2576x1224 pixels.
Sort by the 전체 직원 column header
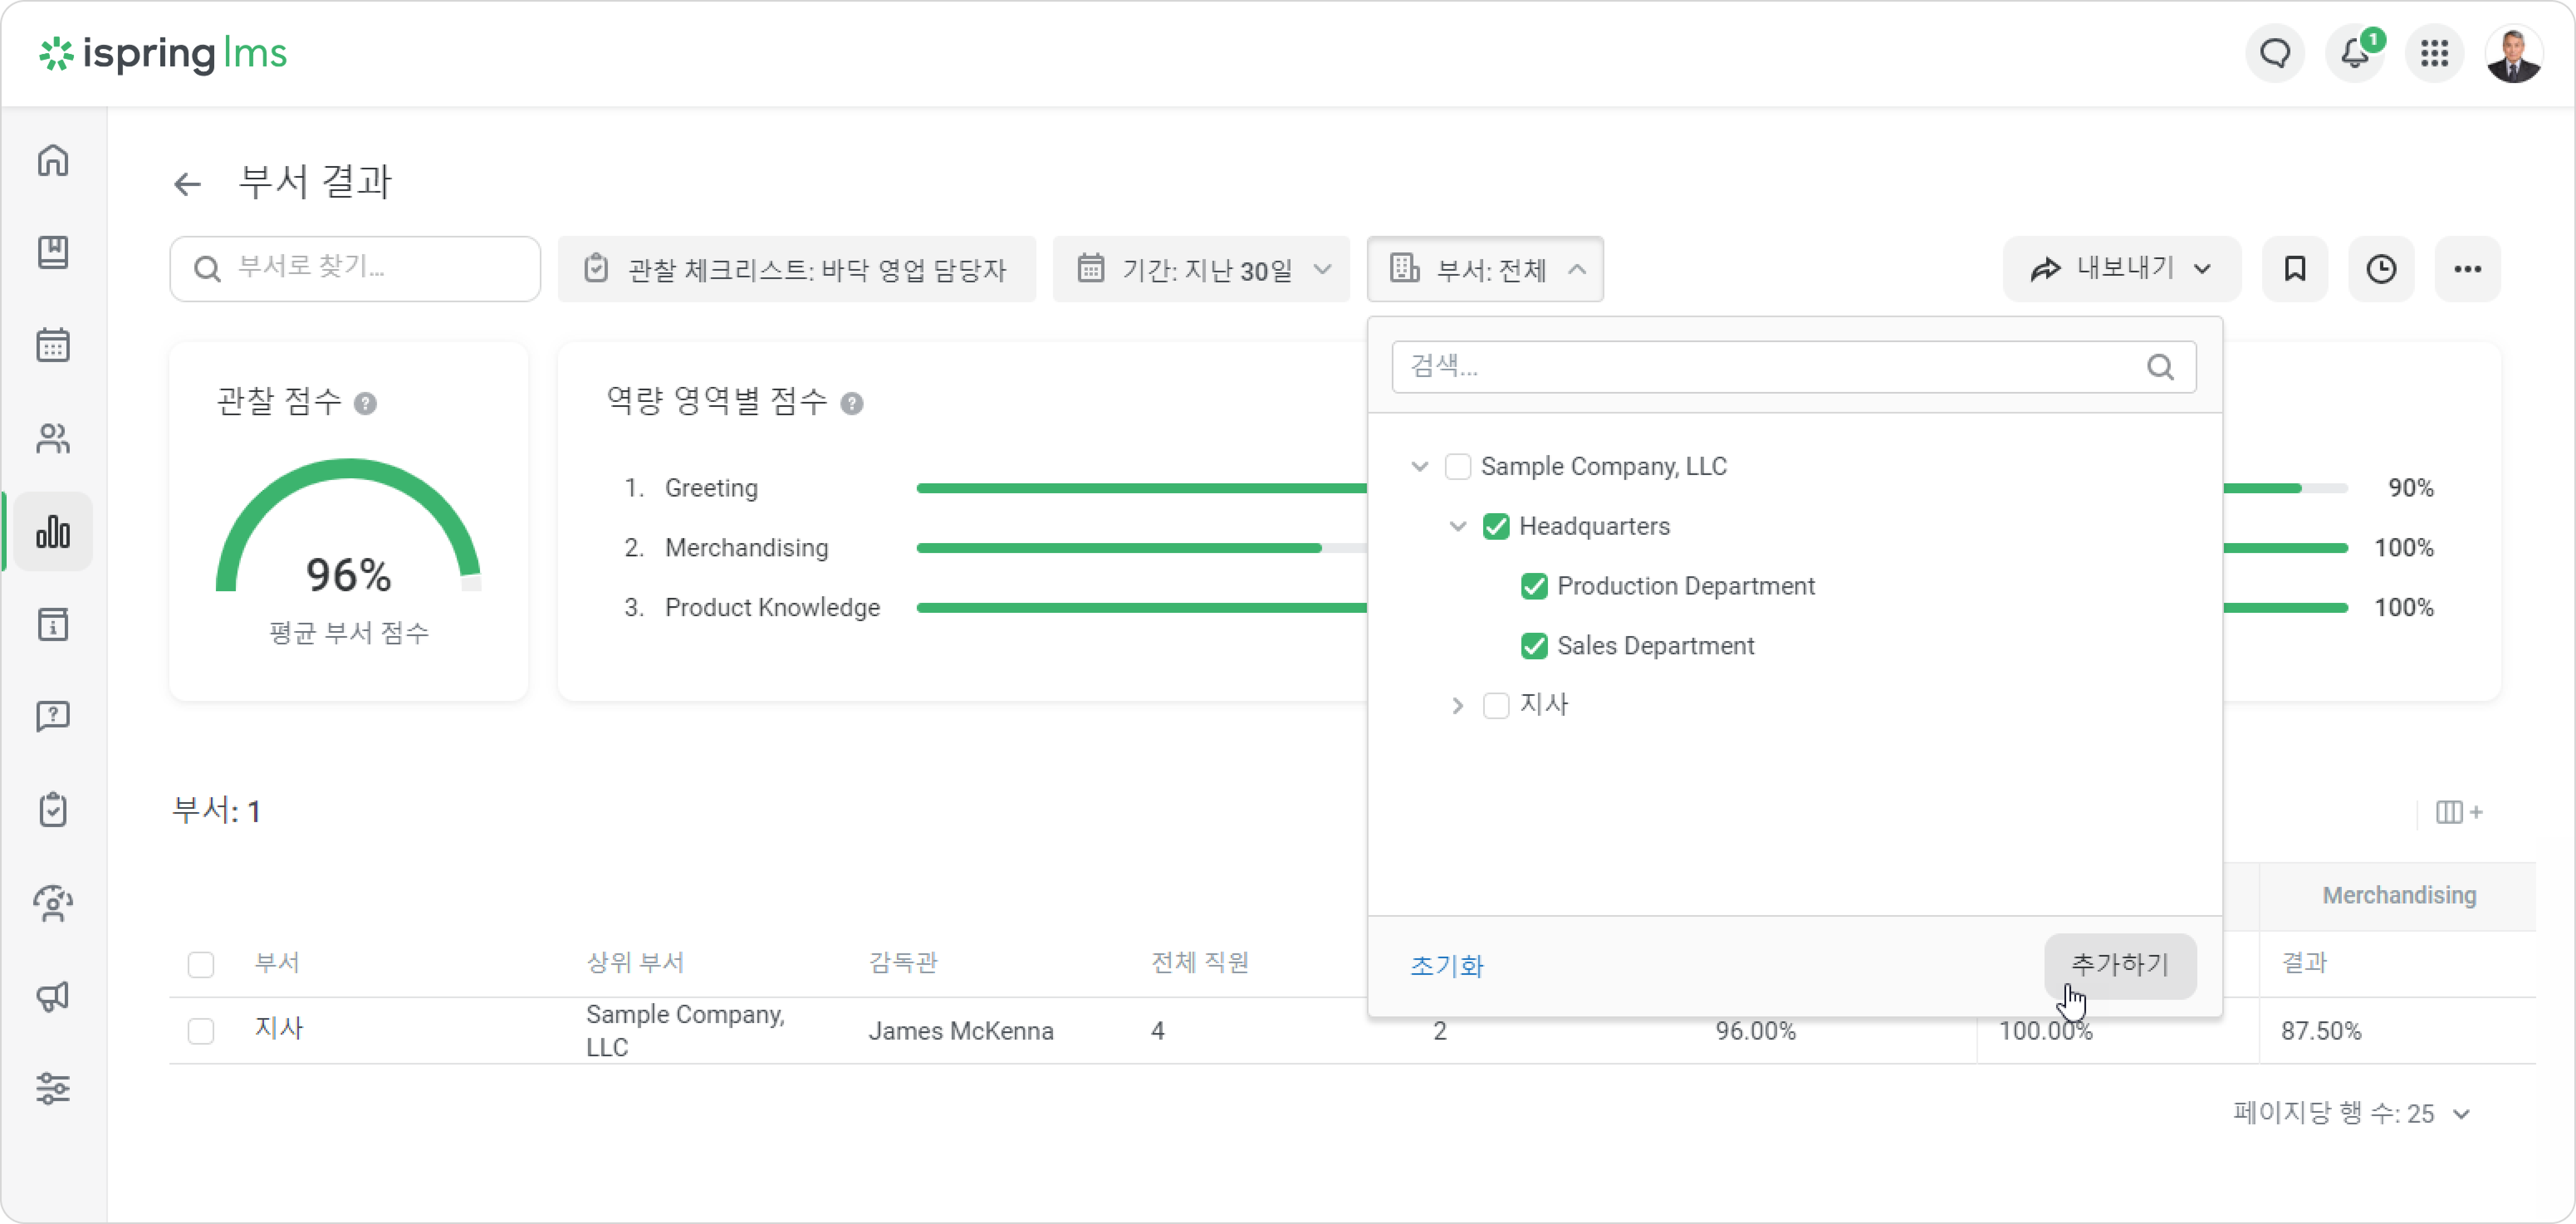pos(1200,963)
